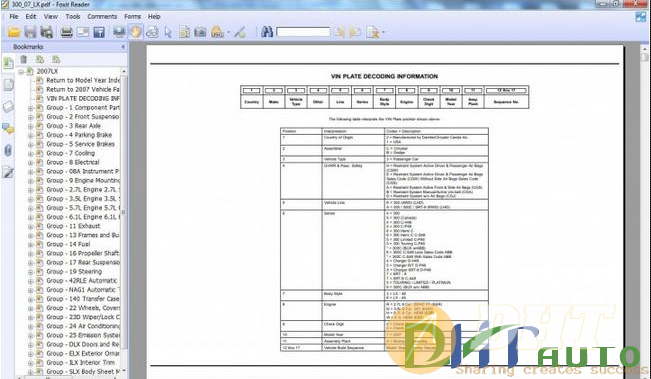Open Return to 2007 Vehicle bookmark
651x379 pixels.
click(x=83, y=89)
